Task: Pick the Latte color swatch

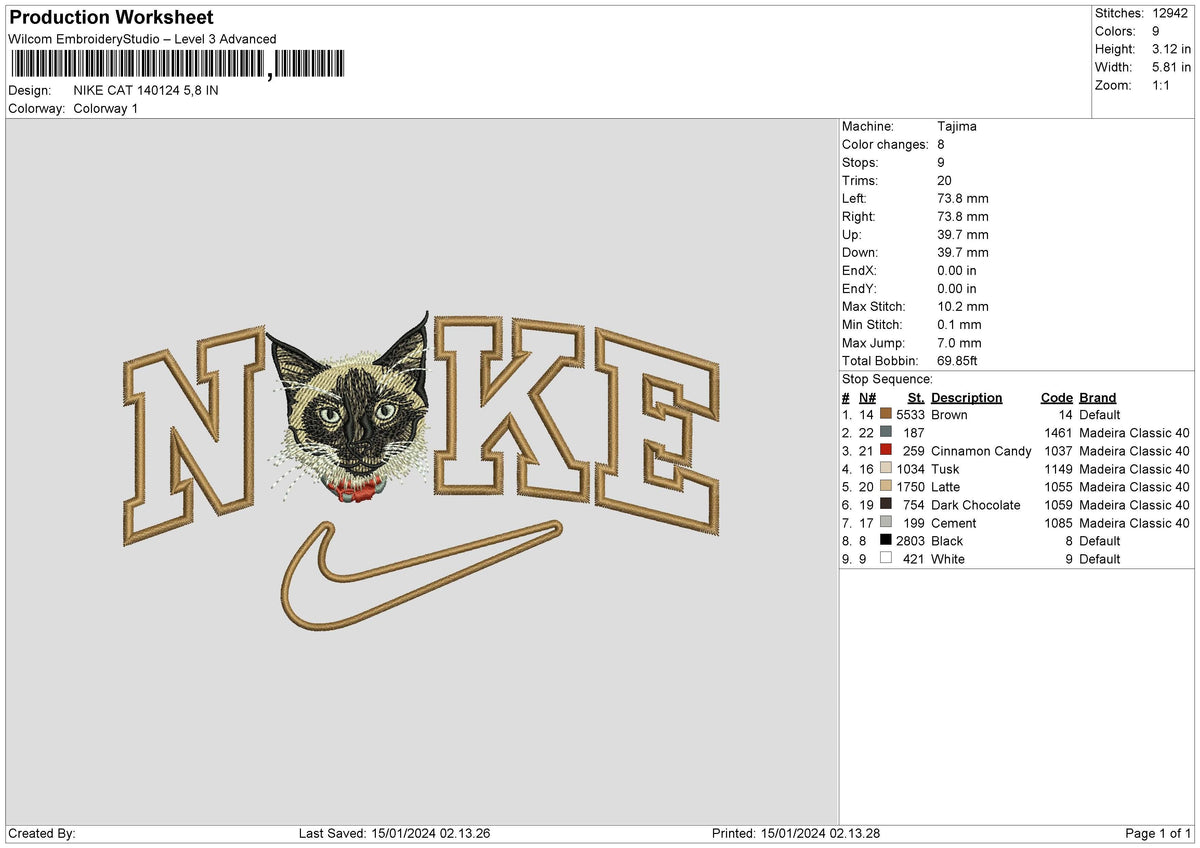Action: coord(885,486)
